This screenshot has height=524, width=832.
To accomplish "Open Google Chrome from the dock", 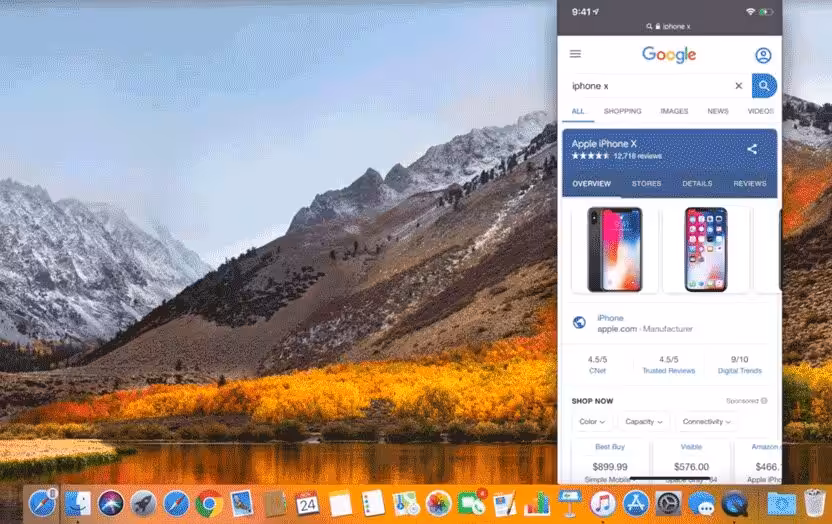I will pos(209,503).
